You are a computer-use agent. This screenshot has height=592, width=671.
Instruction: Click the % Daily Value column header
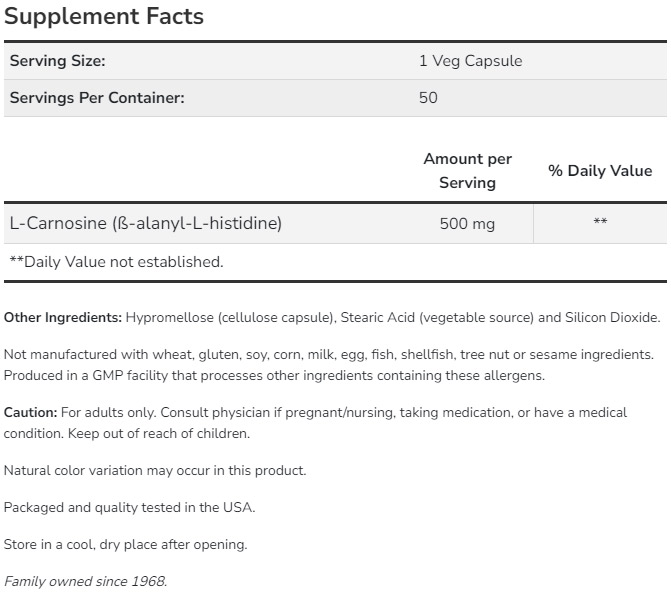pos(600,171)
